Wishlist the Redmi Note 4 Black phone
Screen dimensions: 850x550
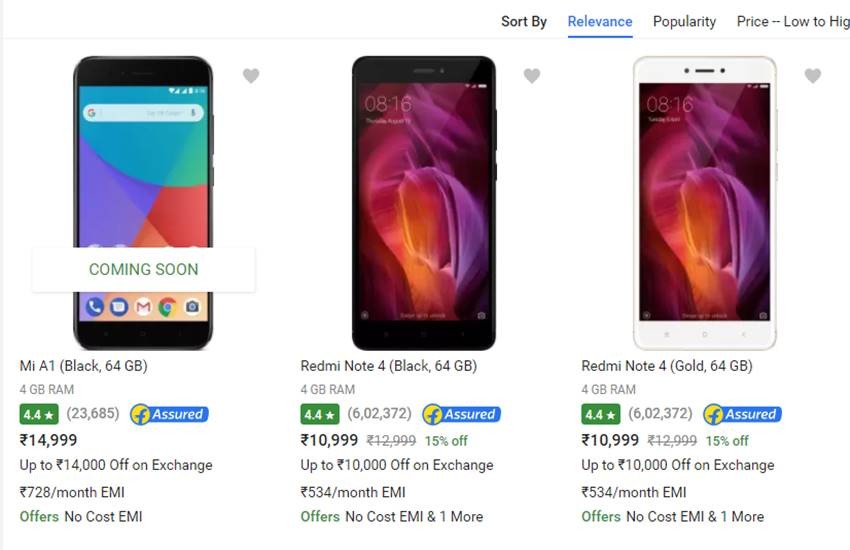tap(532, 76)
